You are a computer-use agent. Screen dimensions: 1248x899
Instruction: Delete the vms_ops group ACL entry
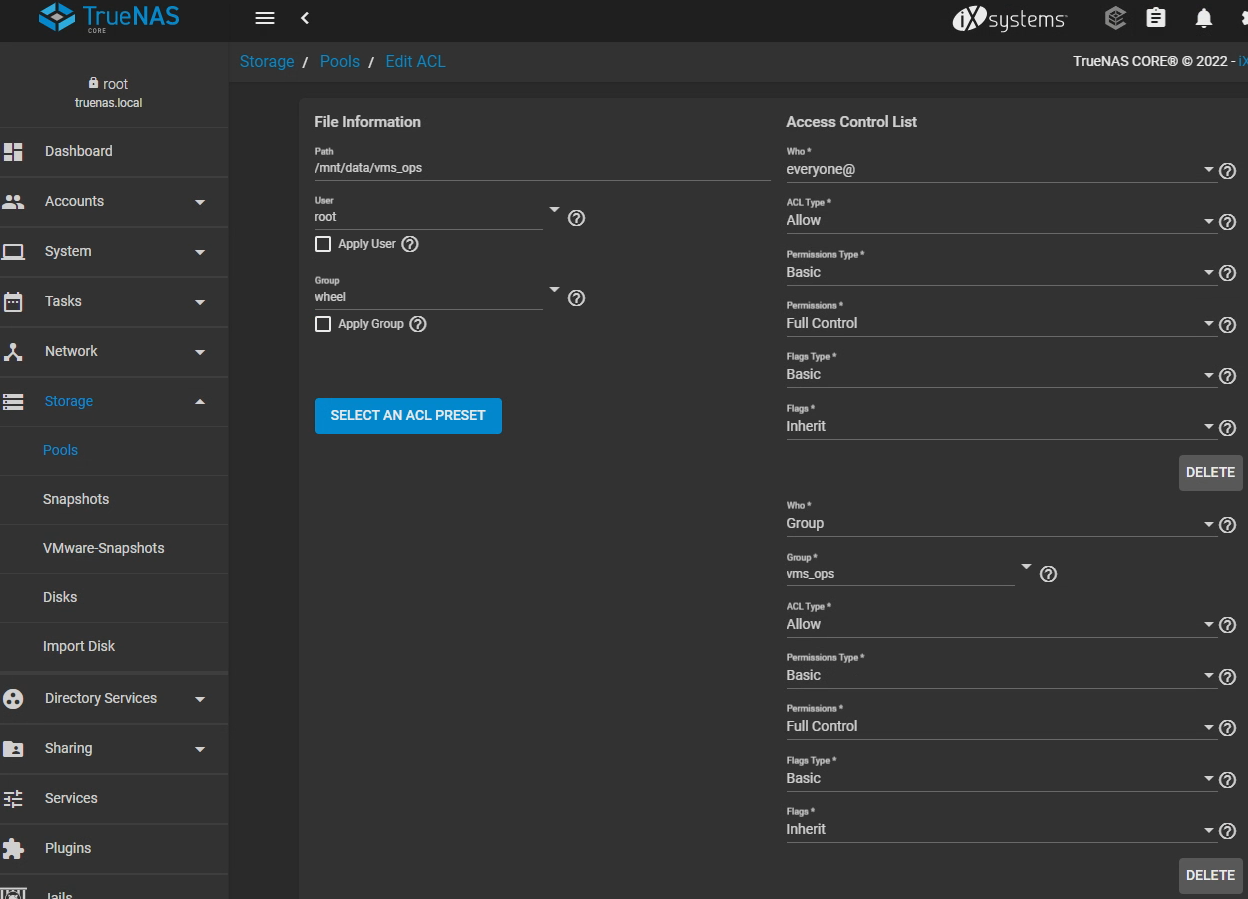click(x=1210, y=875)
